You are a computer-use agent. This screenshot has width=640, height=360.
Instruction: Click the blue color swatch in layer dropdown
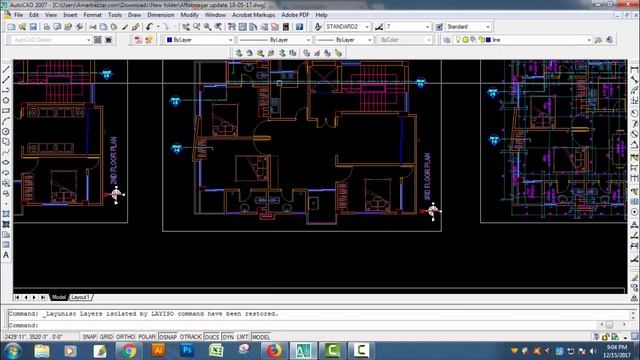[x=488, y=40]
